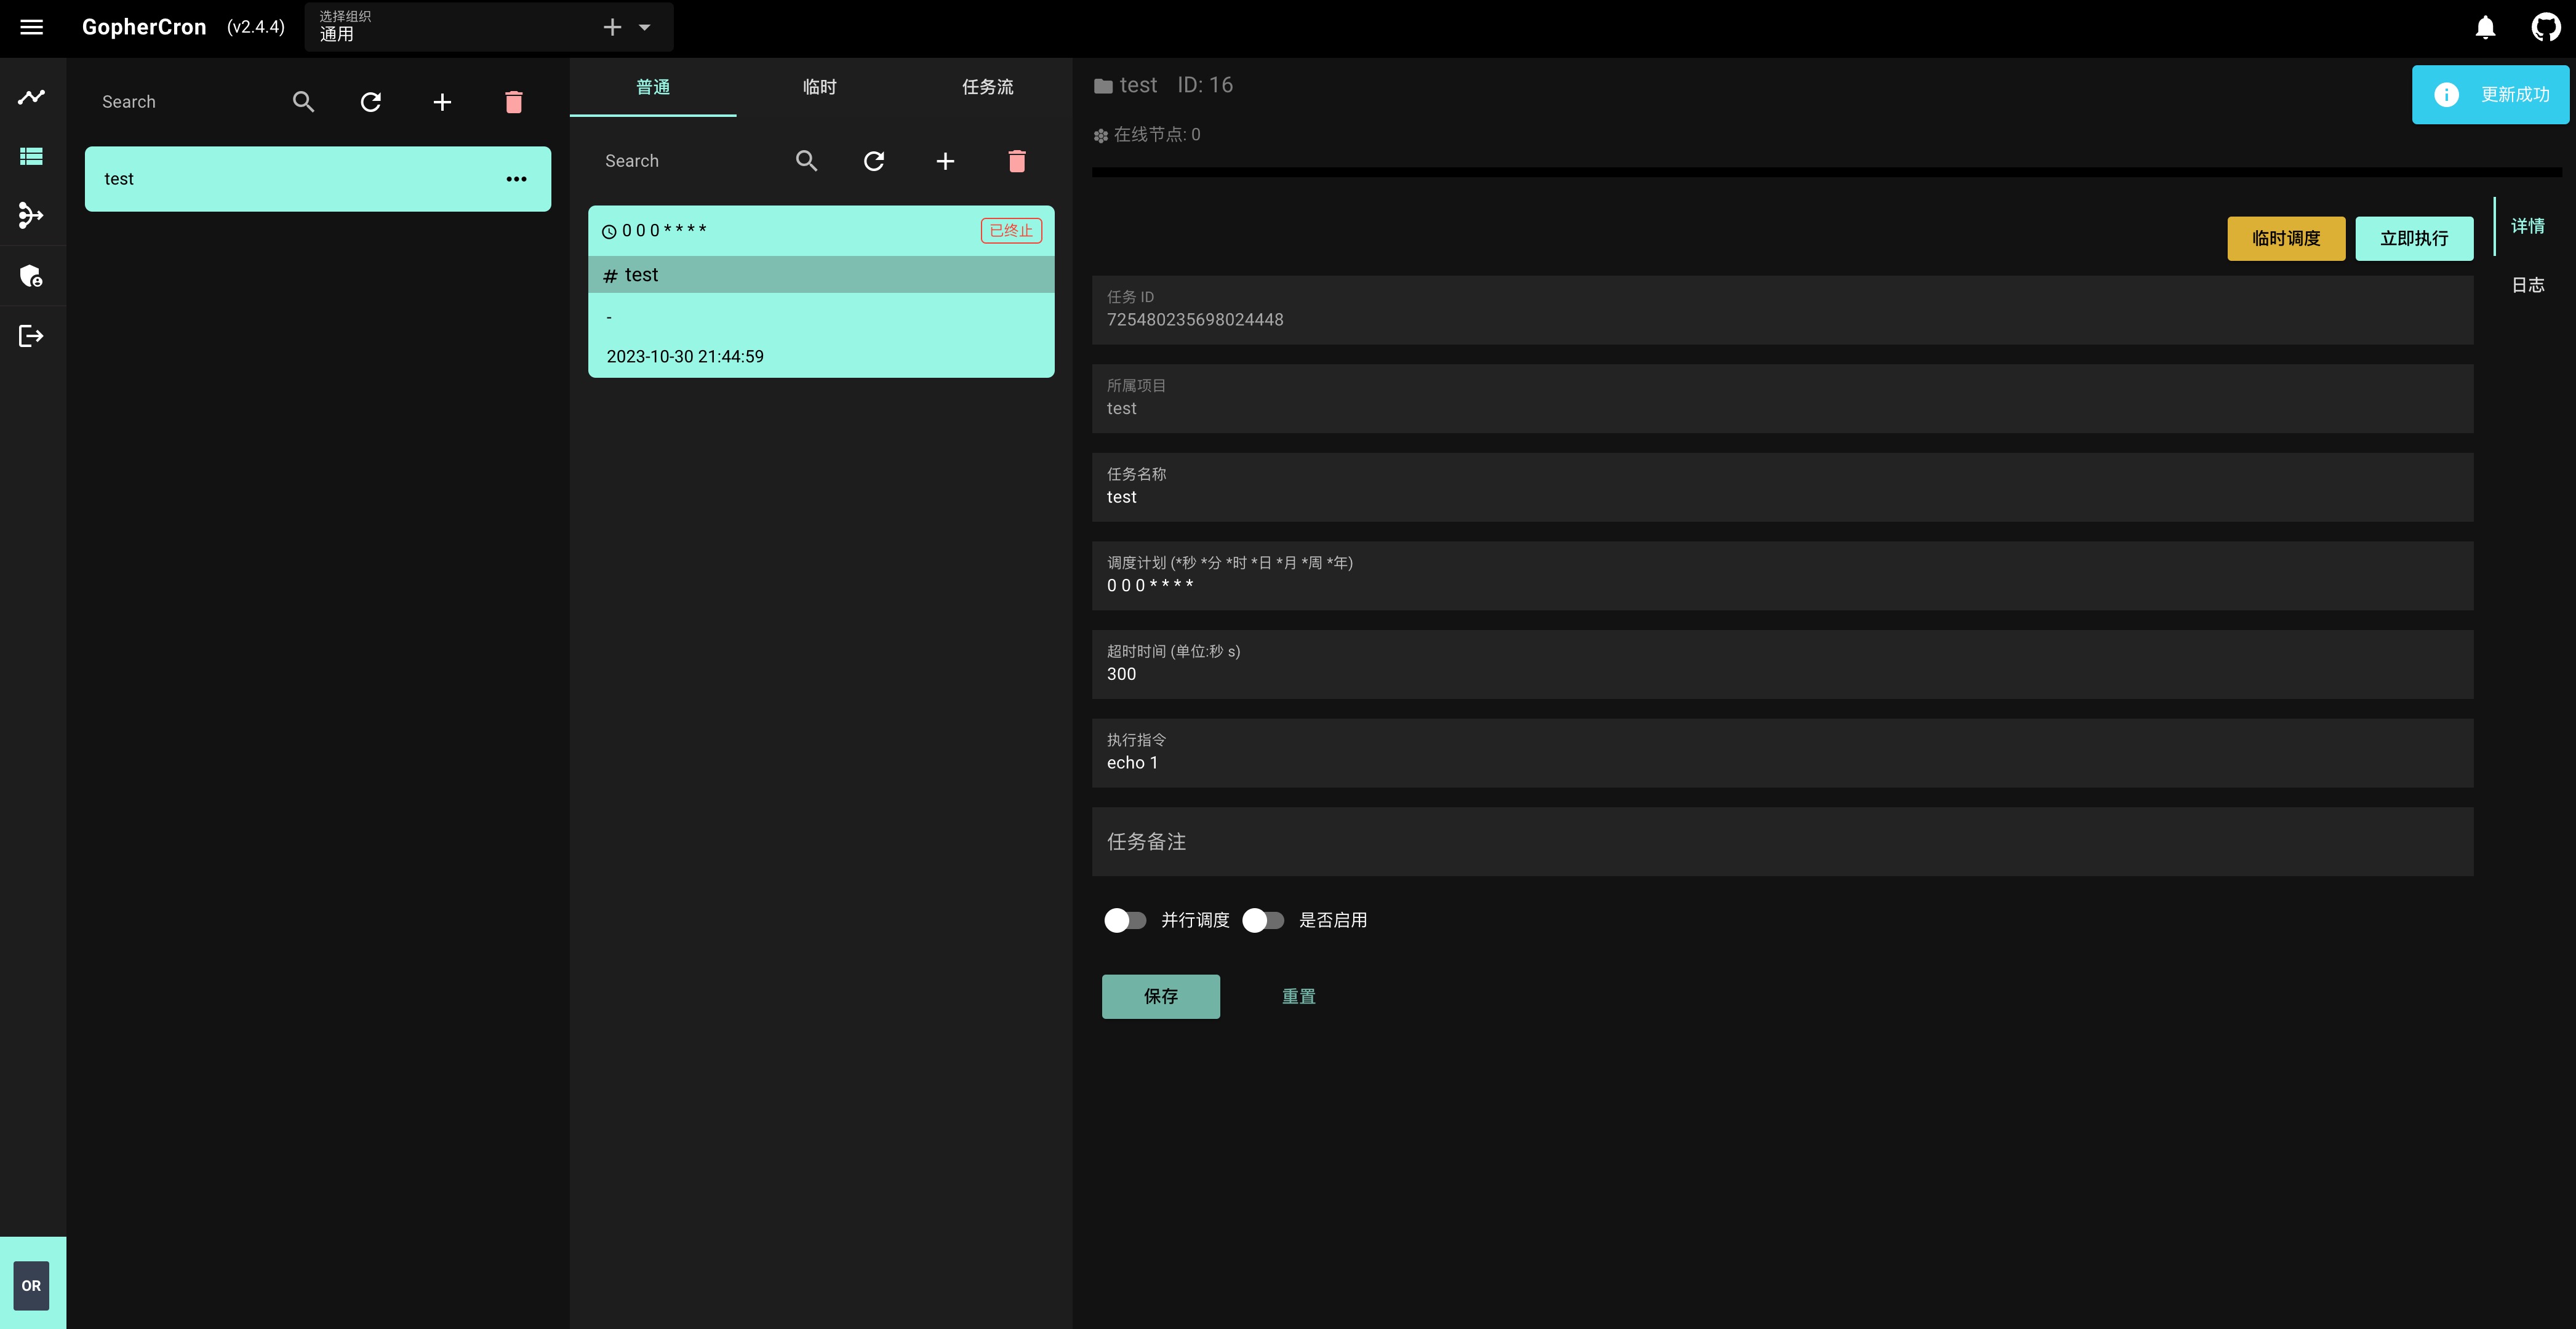The height and width of the screenshot is (1329, 2576).
Task: Enable the 是否启用 switch
Action: coord(1263,920)
